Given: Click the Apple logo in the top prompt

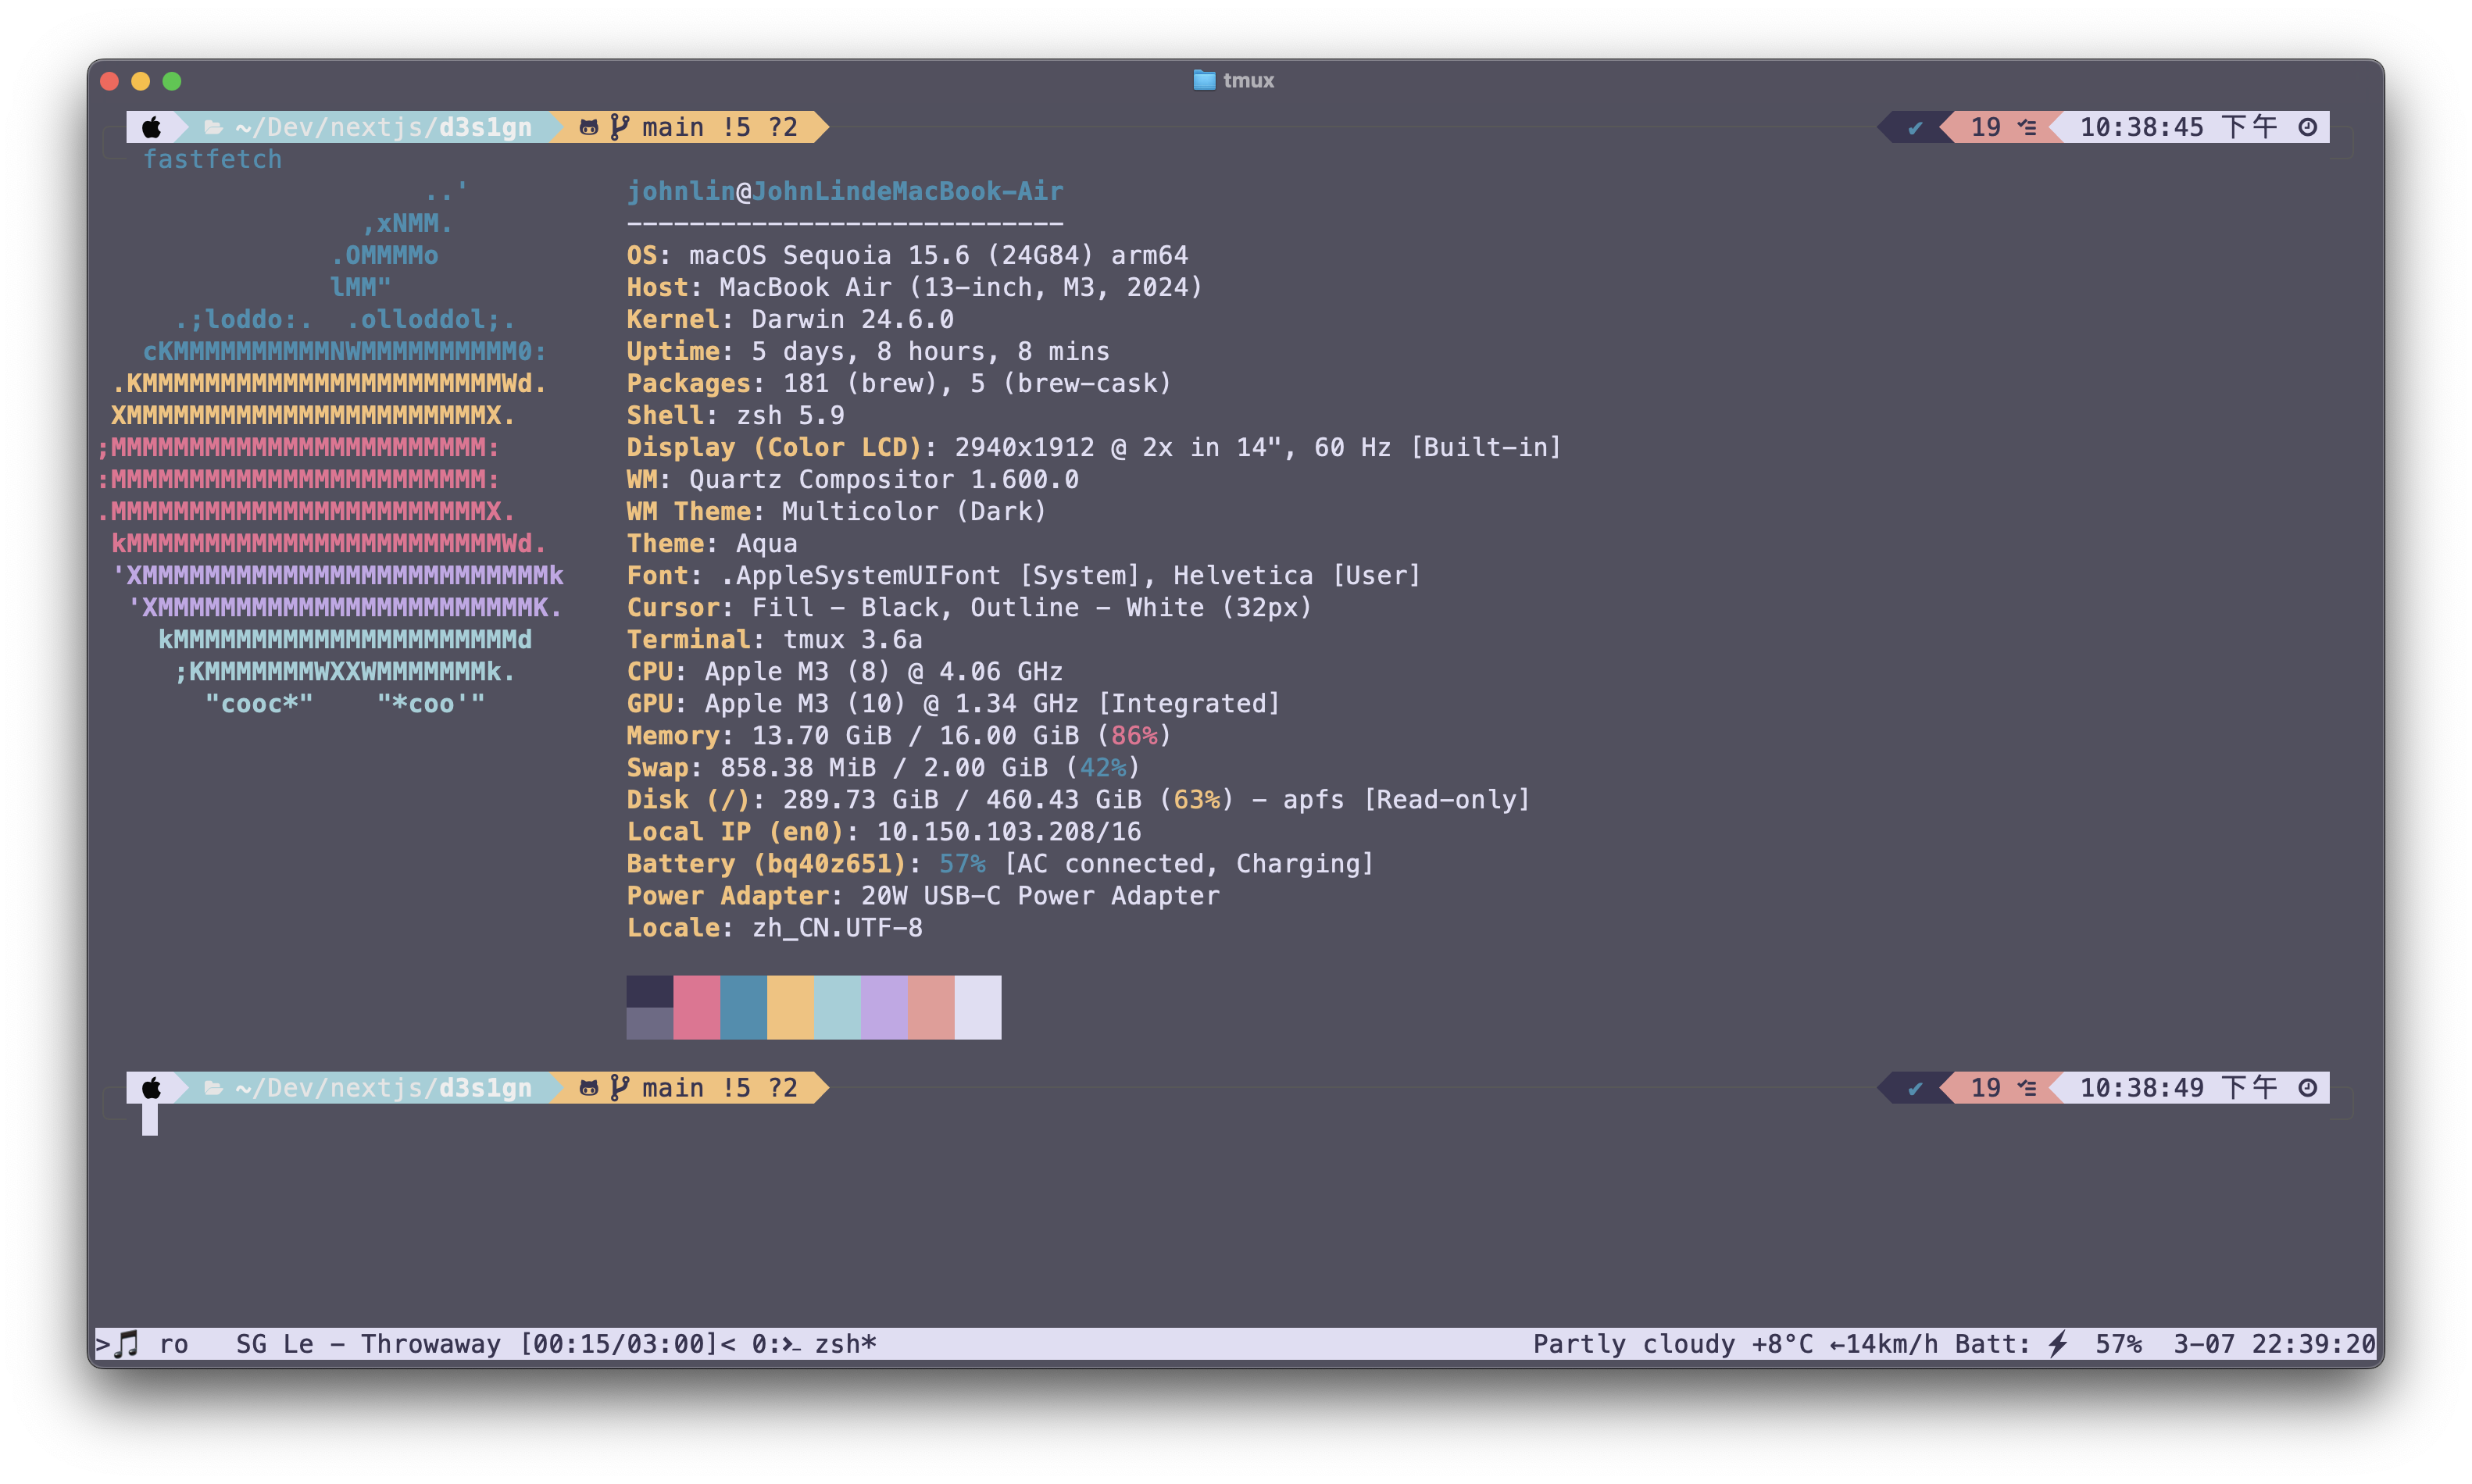Looking at the screenshot, I should click(x=151, y=127).
